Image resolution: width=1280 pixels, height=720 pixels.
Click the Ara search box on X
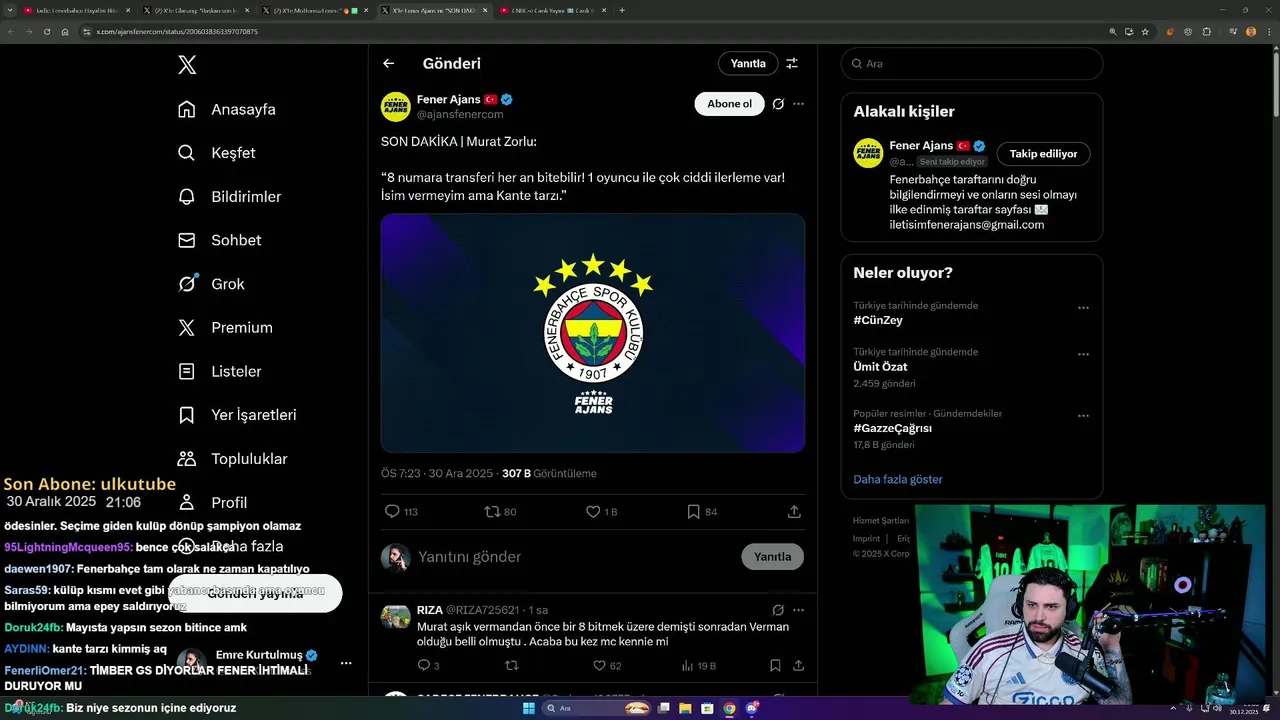click(972, 63)
